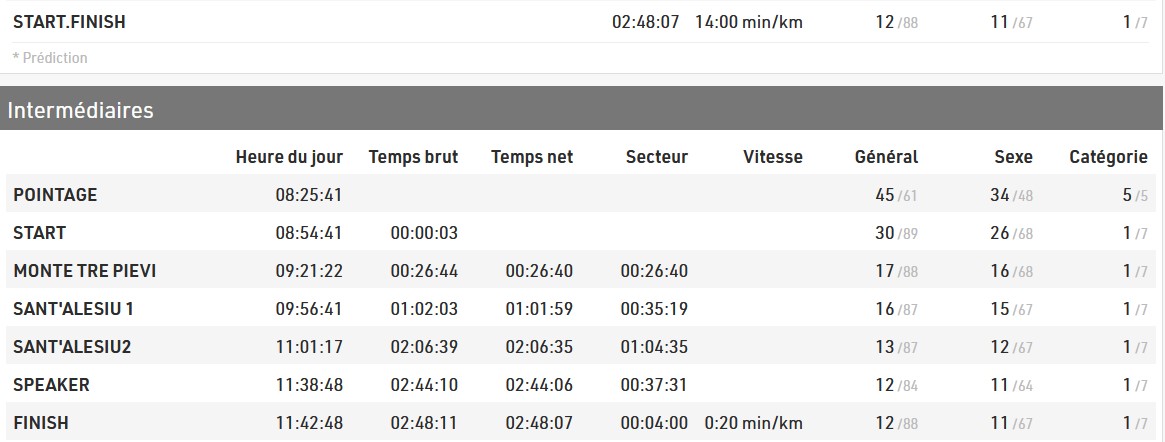Click the SANT'ALESIU2 checkpoint label
Viewport: 1165px width, 442px height.
coord(72,347)
